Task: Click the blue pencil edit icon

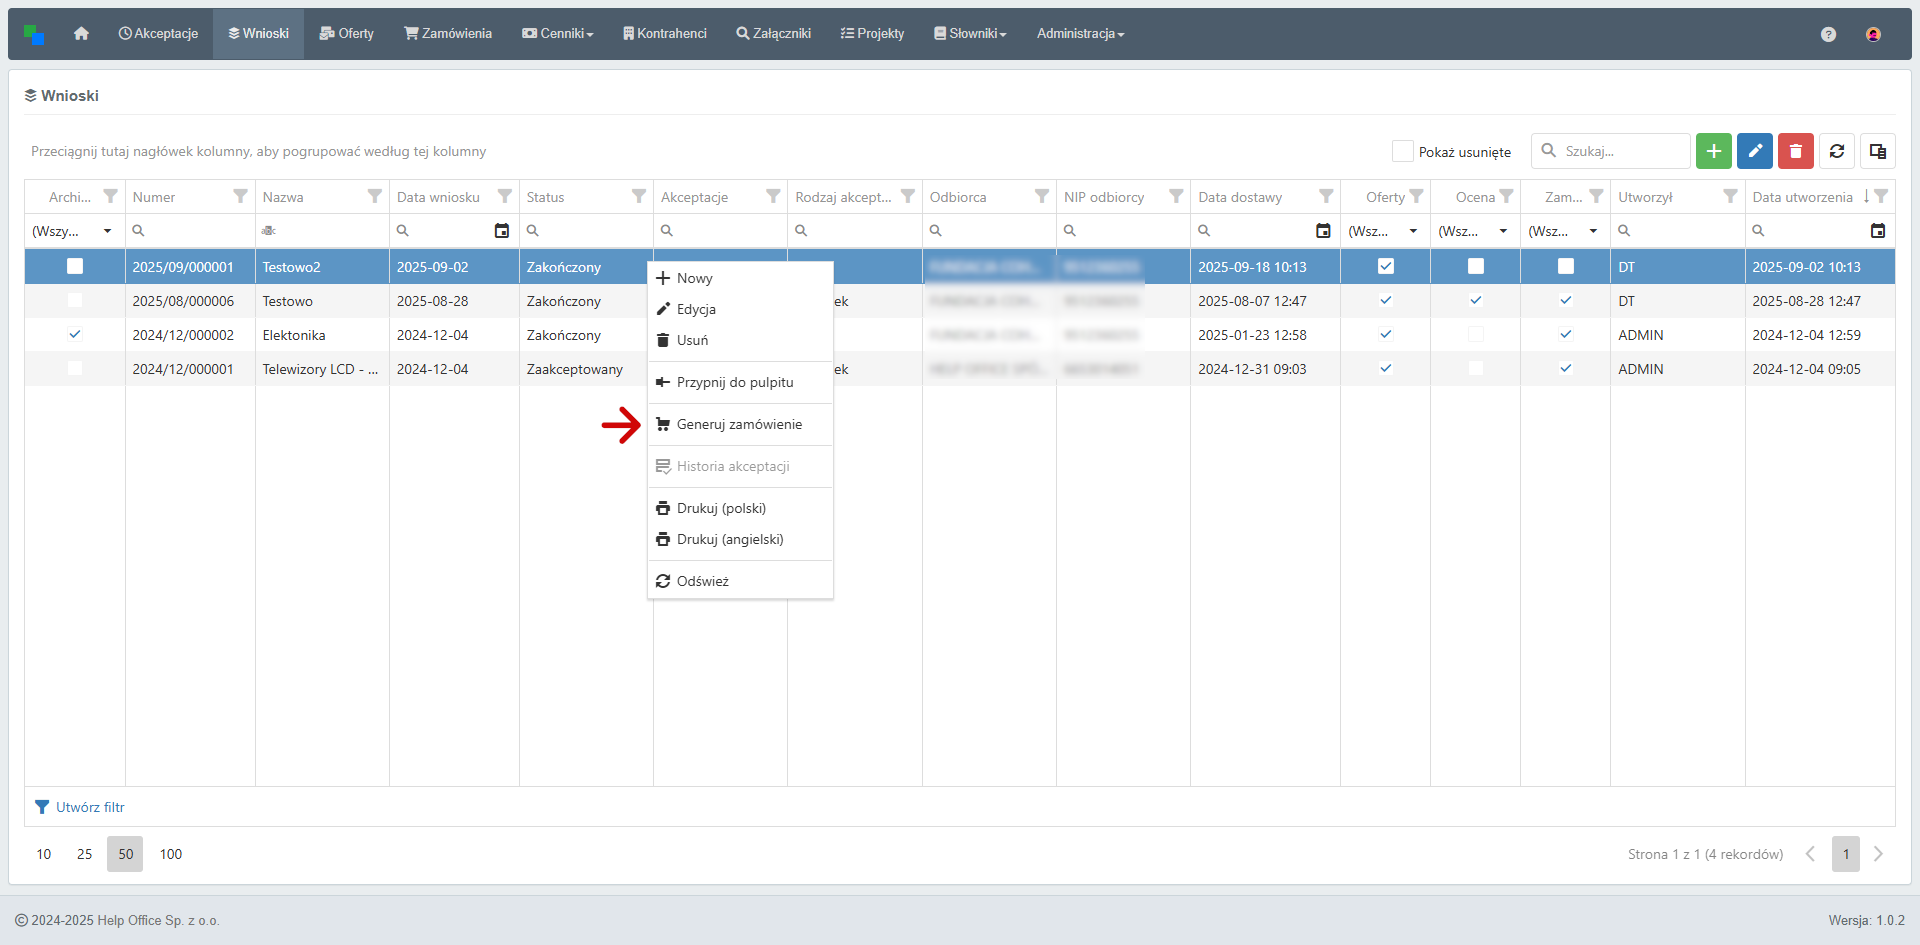Action: coord(1754,151)
